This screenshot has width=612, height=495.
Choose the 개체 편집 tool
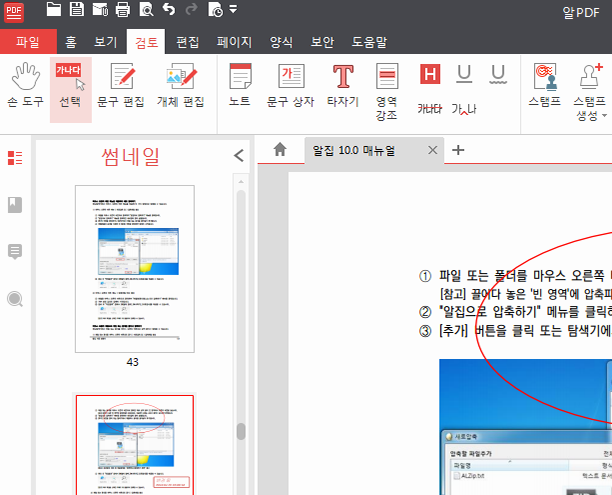(181, 86)
